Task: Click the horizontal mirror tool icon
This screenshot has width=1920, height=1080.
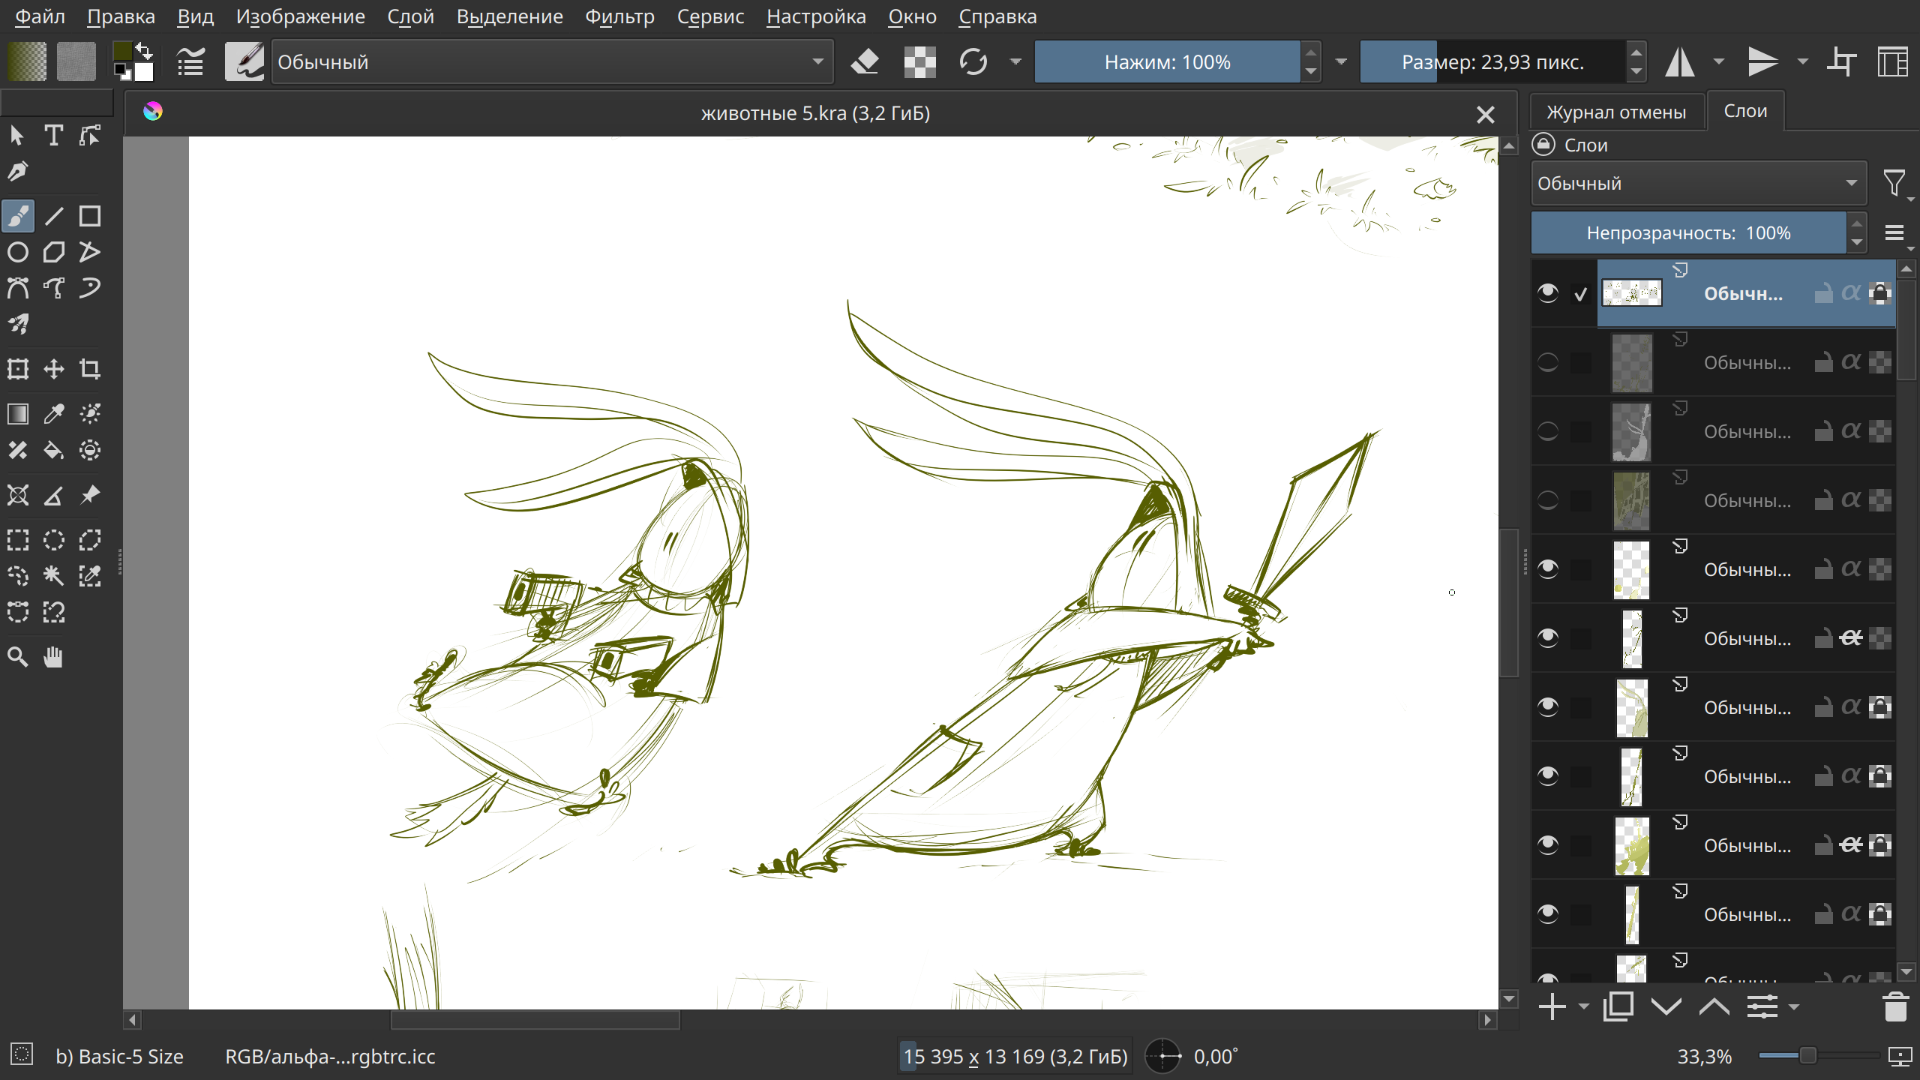Action: [1680, 62]
